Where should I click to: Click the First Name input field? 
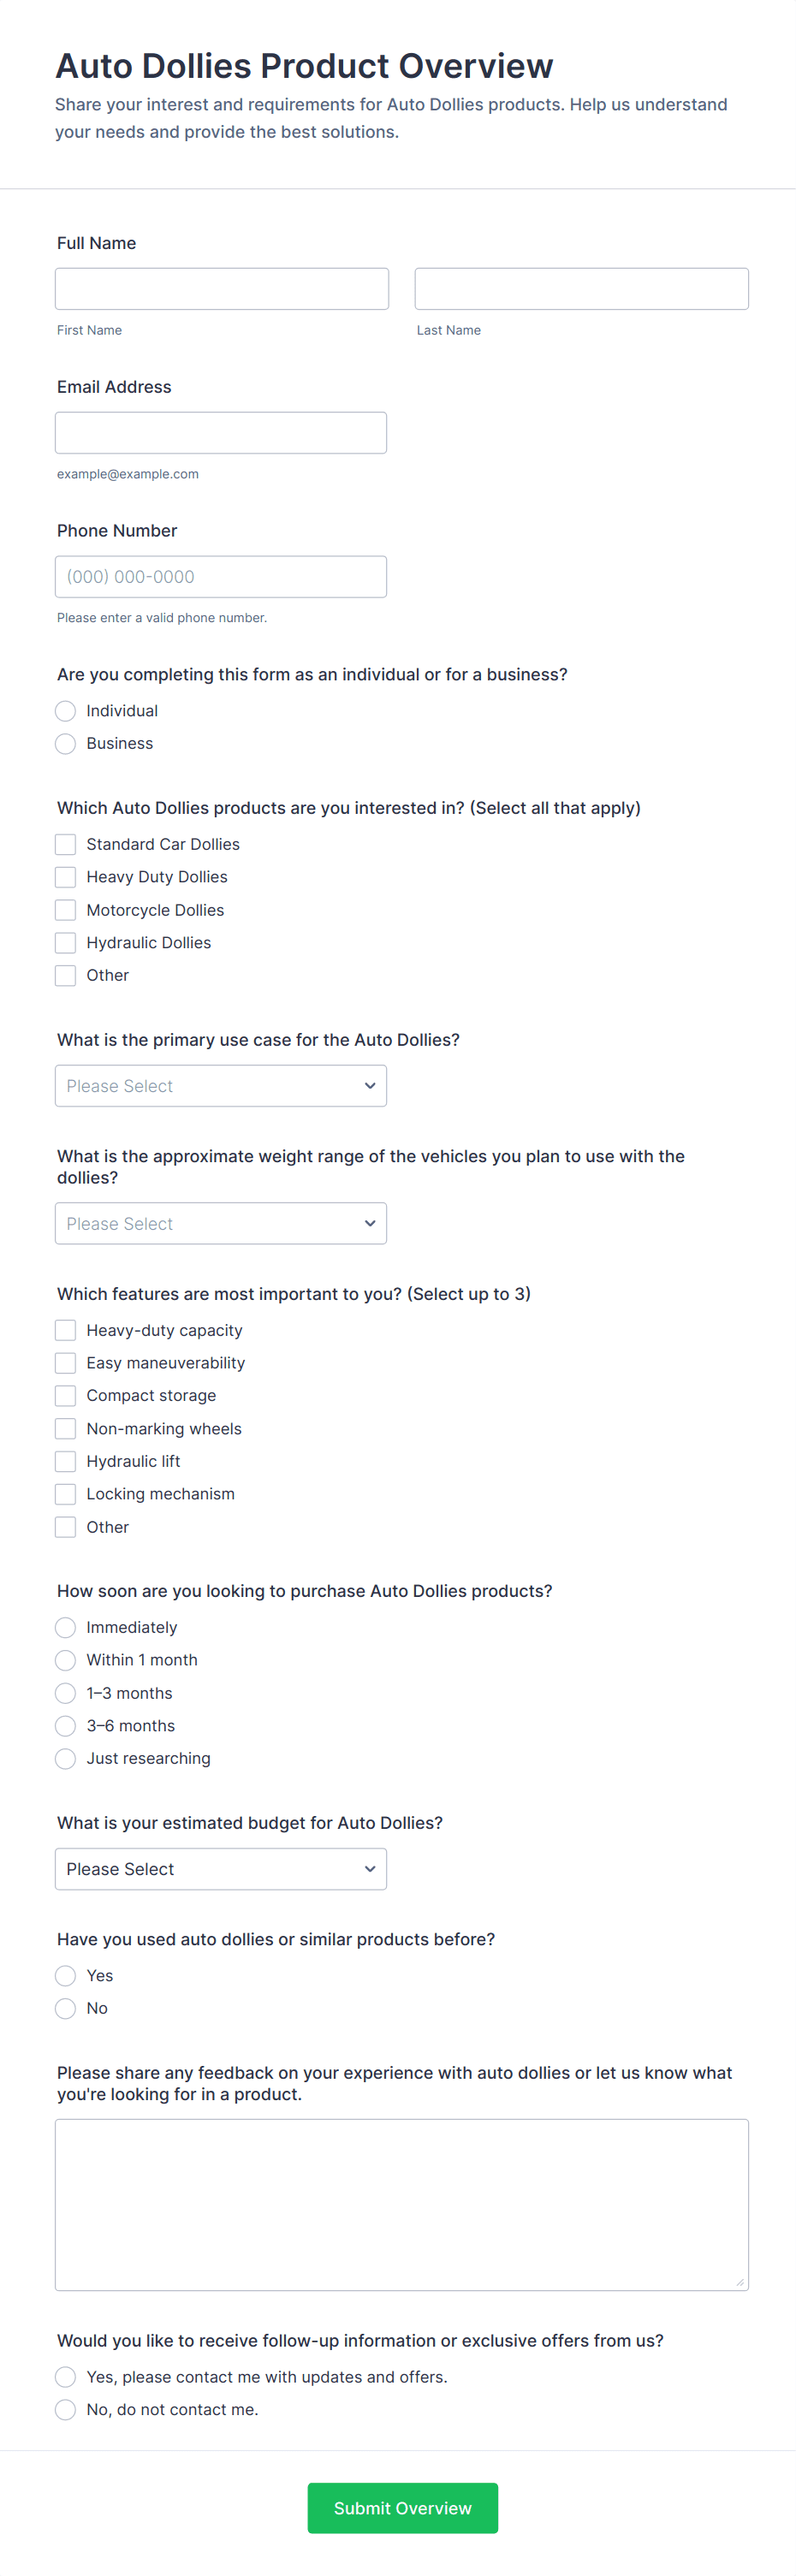[221, 289]
